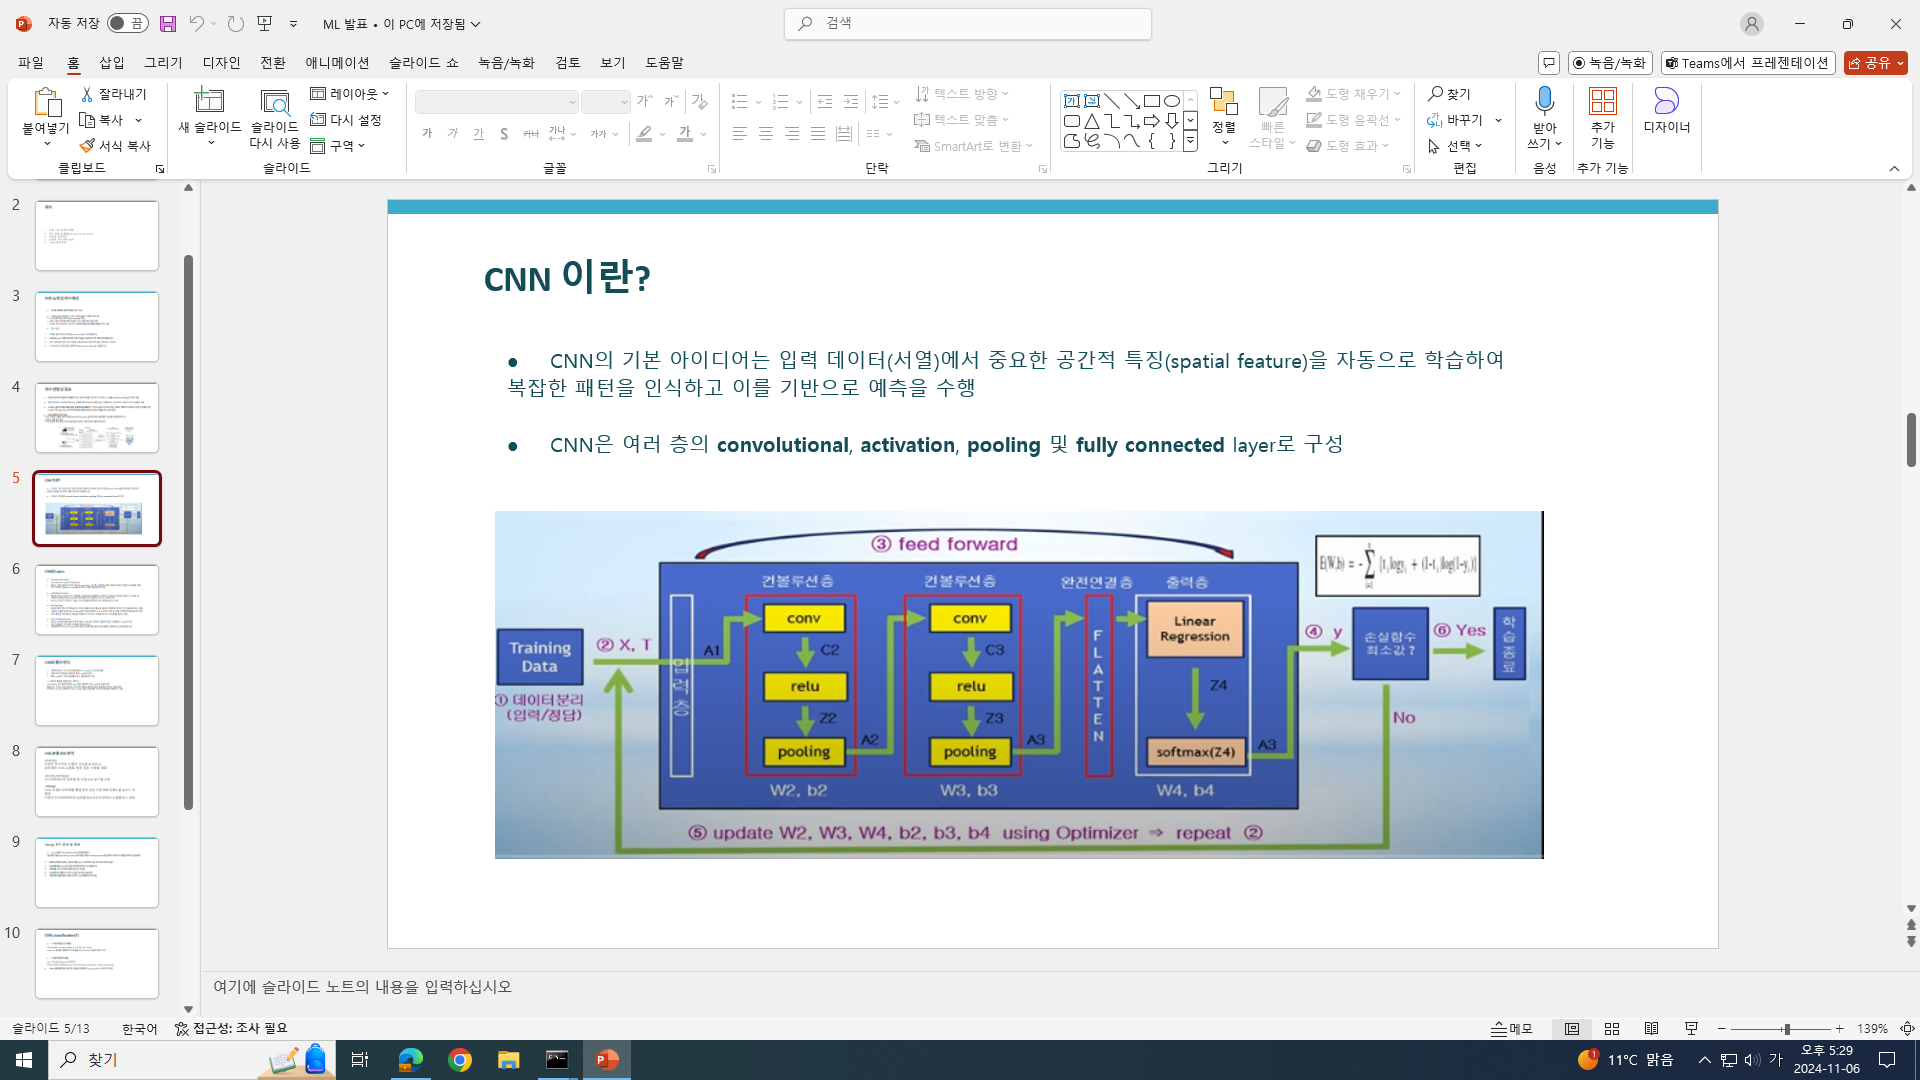Open the Add-ins (추가 기능) icon
Image resolution: width=1920 pixels, height=1080 pixels.
coord(1603,101)
